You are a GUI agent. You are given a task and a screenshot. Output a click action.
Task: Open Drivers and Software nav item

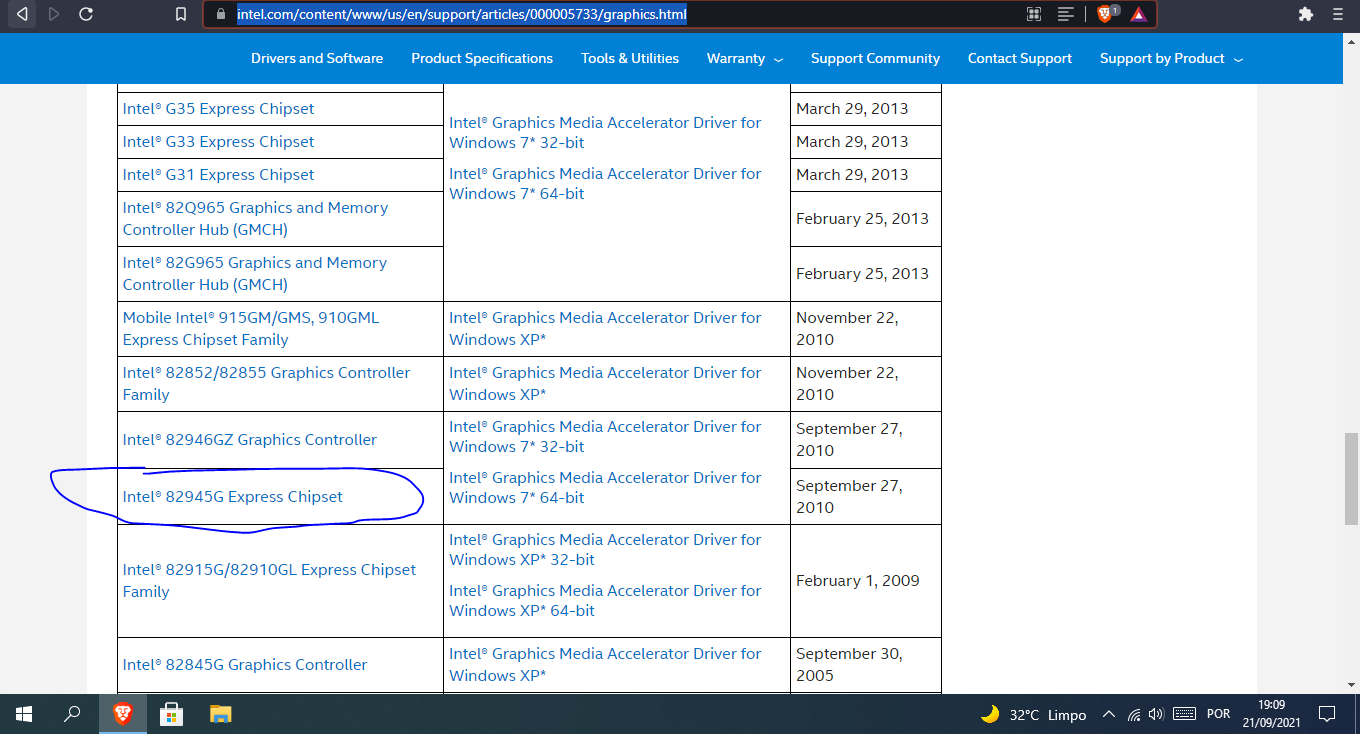pos(317,59)
